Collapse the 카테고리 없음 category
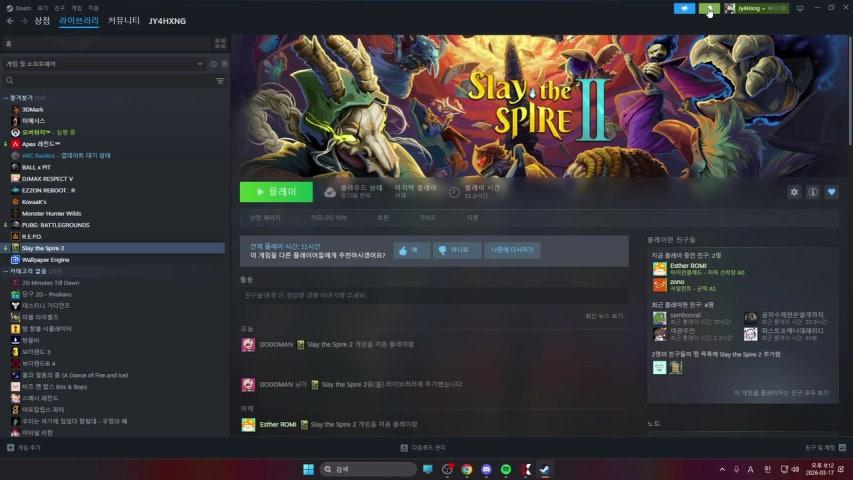Viewport: 853px width, 480px height. click(x=5, y=271)
